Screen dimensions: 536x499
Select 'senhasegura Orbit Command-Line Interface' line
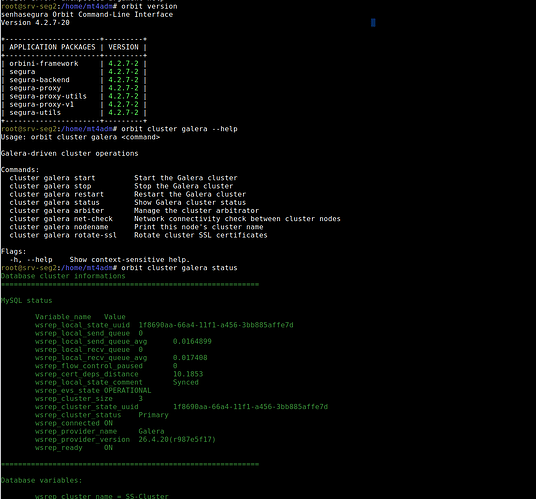[x=87, y=14]
